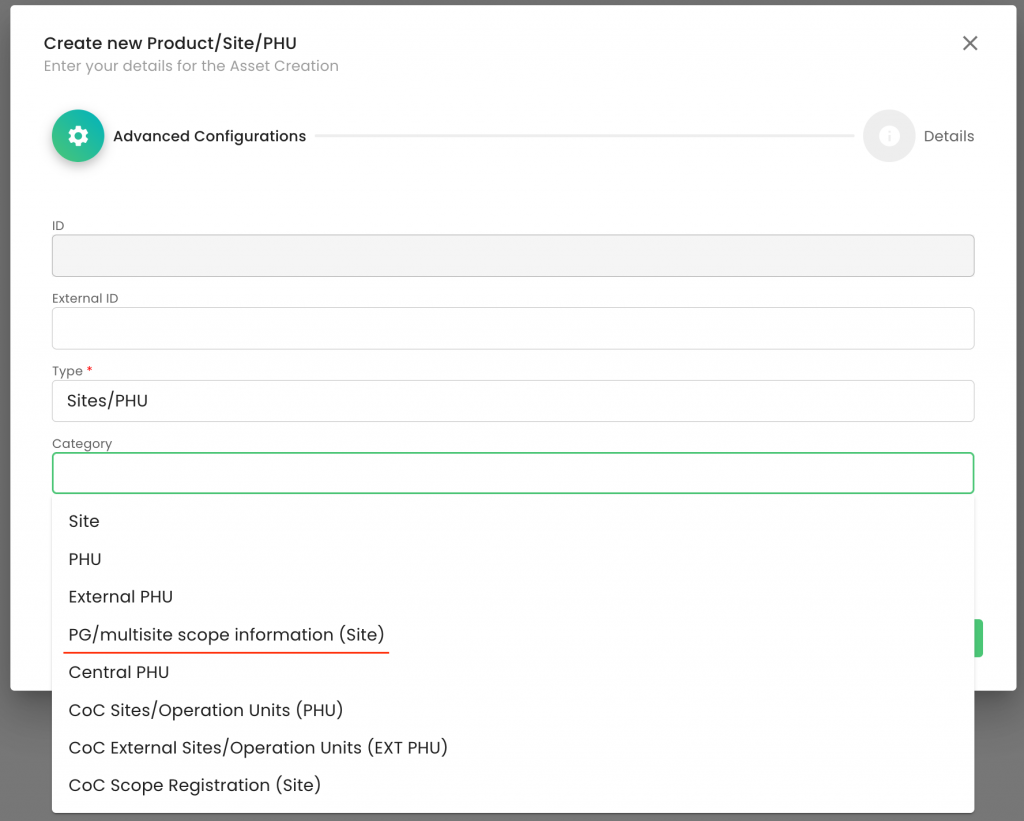Image resolution: width=1024 pixels, height=821 pixels.
Task: Select the PHU category option
Action: pyautogui.click(x=85, y=559)
